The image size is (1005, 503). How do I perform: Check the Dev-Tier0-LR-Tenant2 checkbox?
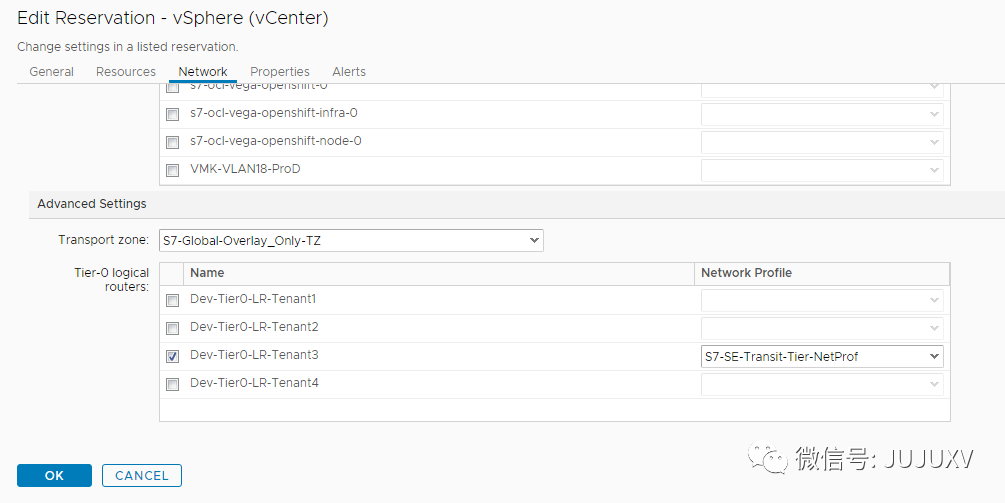(172, 329)
